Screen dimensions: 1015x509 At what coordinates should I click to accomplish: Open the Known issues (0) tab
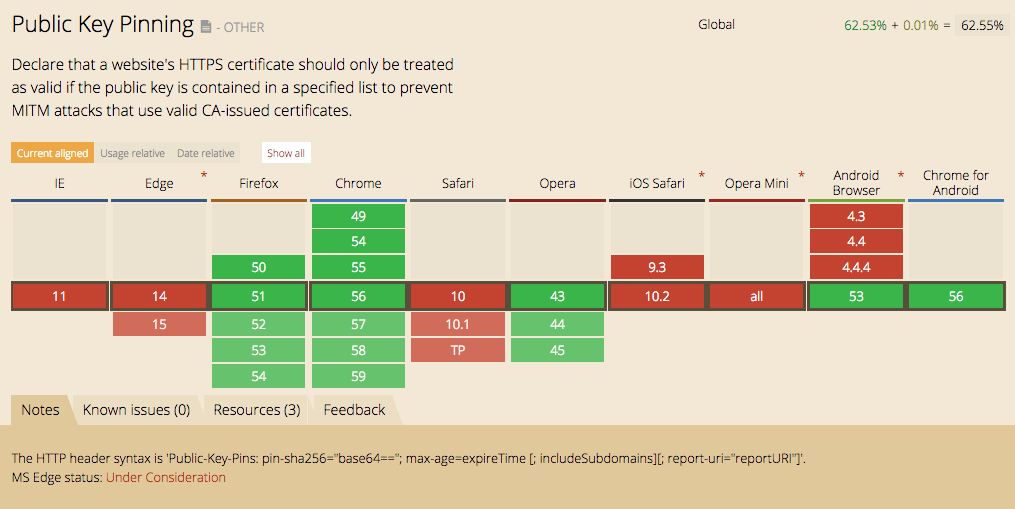point(136,410)
